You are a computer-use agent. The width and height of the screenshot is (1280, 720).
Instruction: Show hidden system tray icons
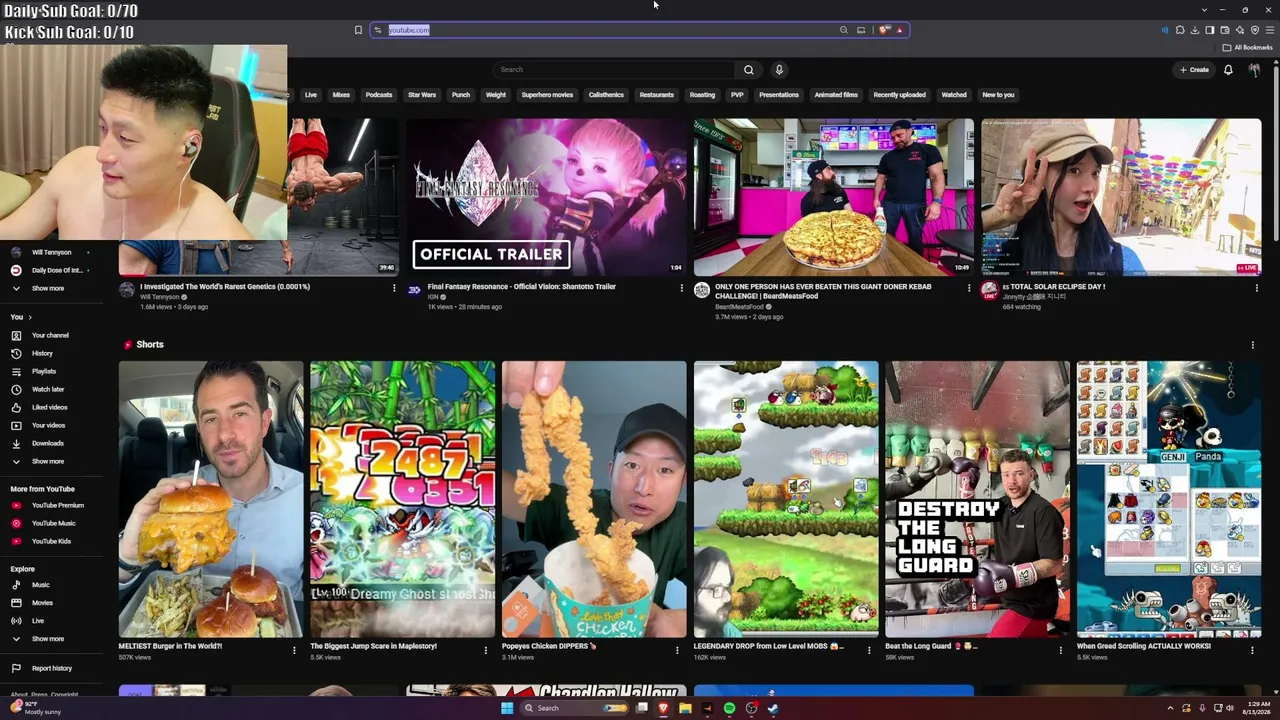[x=1171, y=708]
